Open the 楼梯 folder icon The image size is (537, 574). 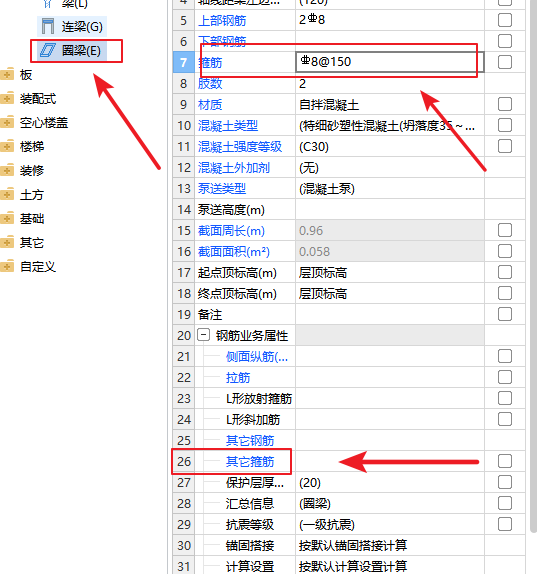click(7, 146)
